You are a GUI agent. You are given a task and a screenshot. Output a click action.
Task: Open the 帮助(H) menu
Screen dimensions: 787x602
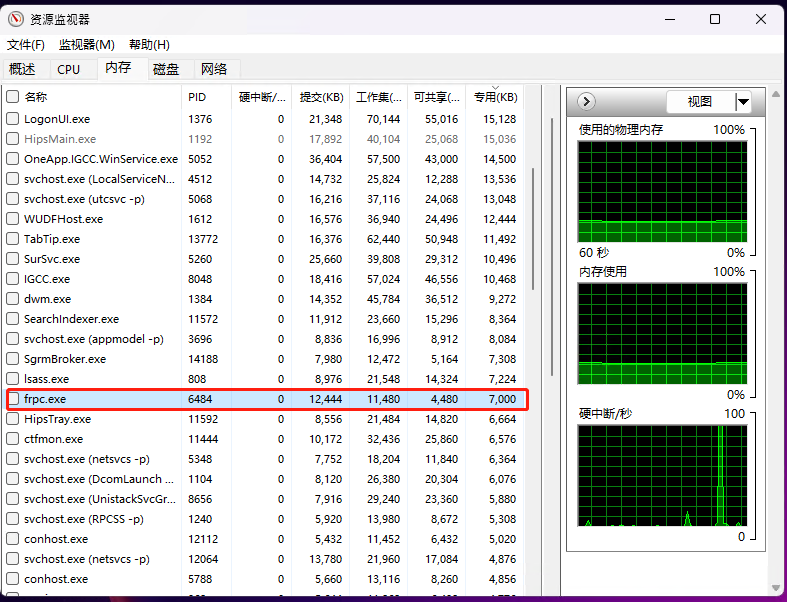[x=149, y=45]
